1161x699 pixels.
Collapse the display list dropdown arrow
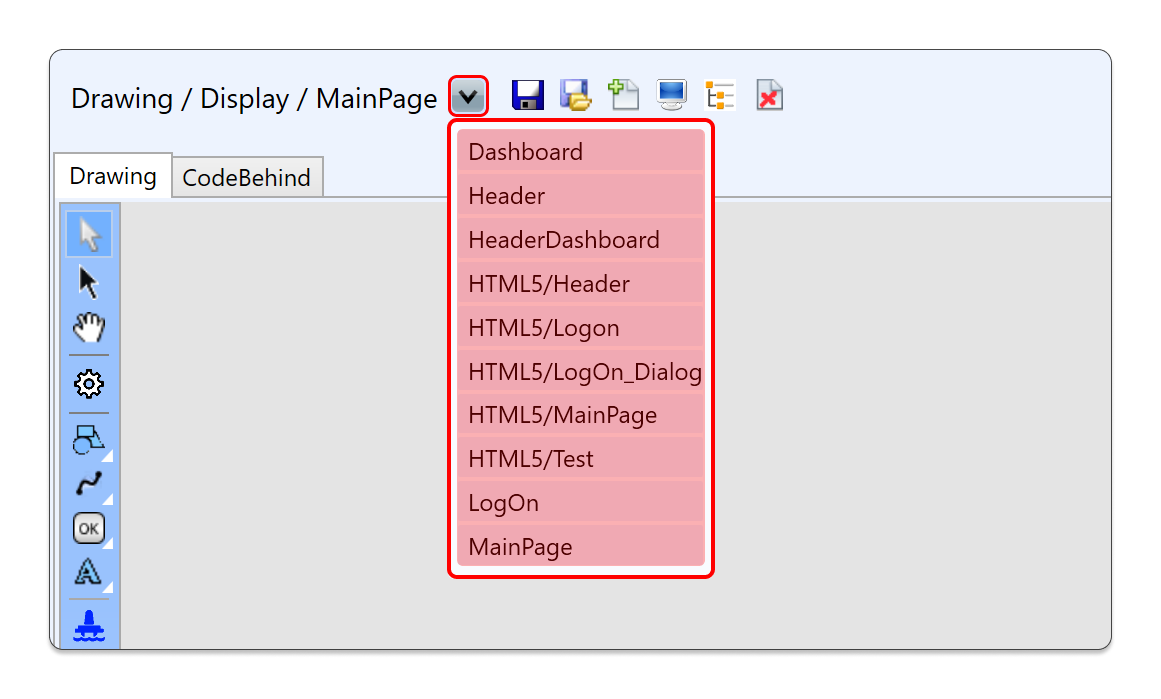click(468, 97)
